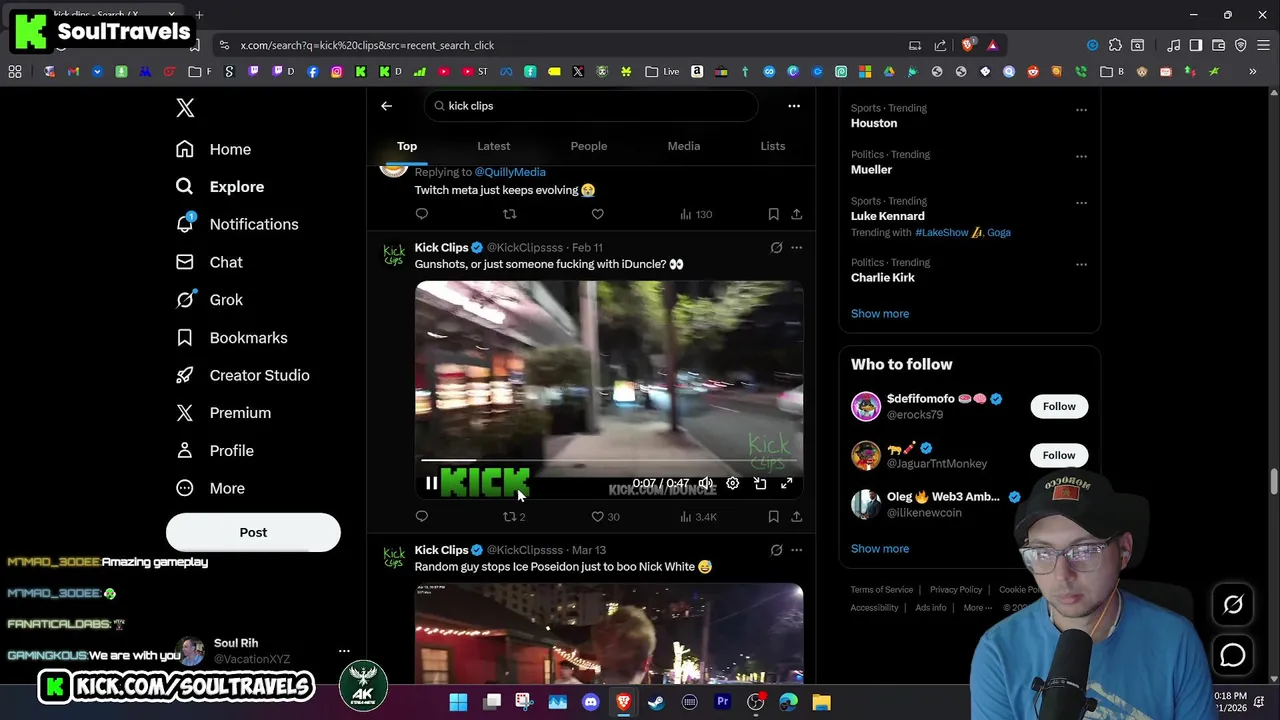Screen dimensions: 1280x720
Task: View analytics showing 3.4K views
Action: click(698, 517)
